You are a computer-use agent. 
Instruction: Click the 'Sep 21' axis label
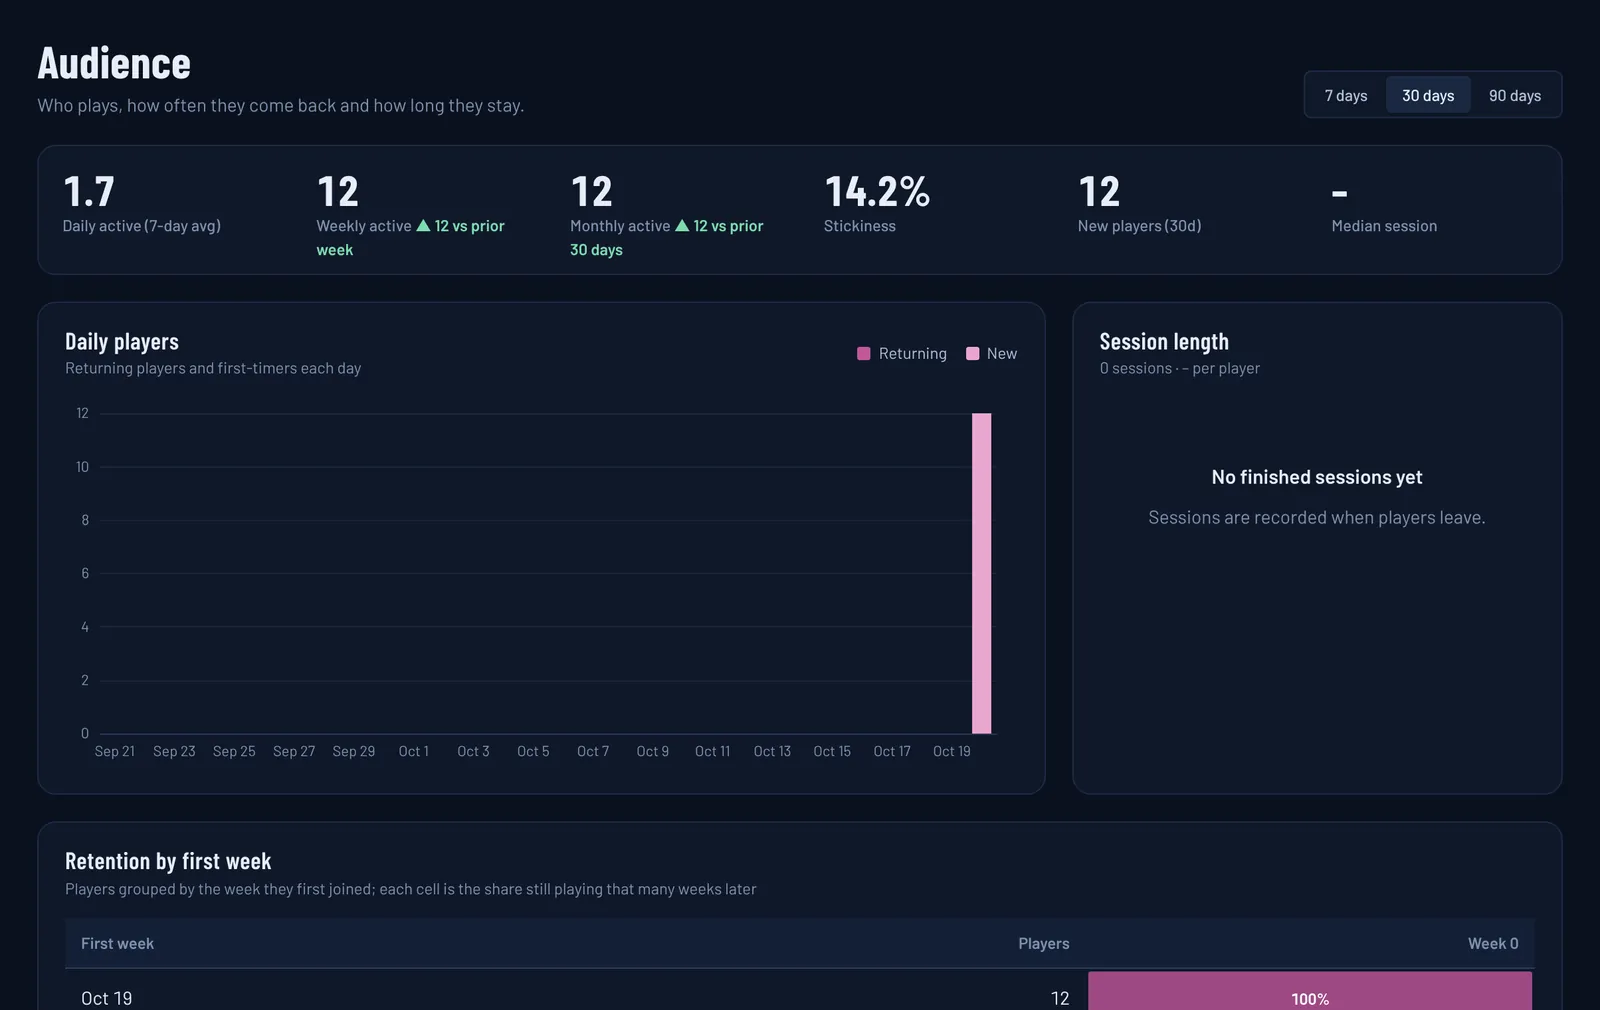click(x=115, y=752)
